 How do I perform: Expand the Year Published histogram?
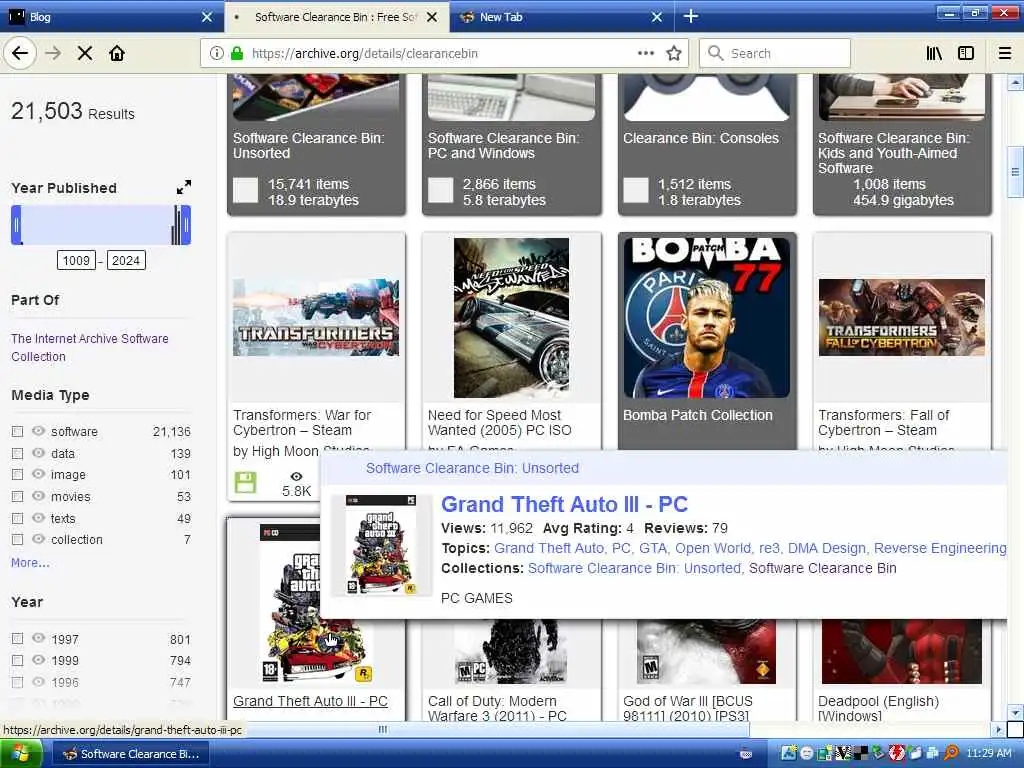coord(184,187)
